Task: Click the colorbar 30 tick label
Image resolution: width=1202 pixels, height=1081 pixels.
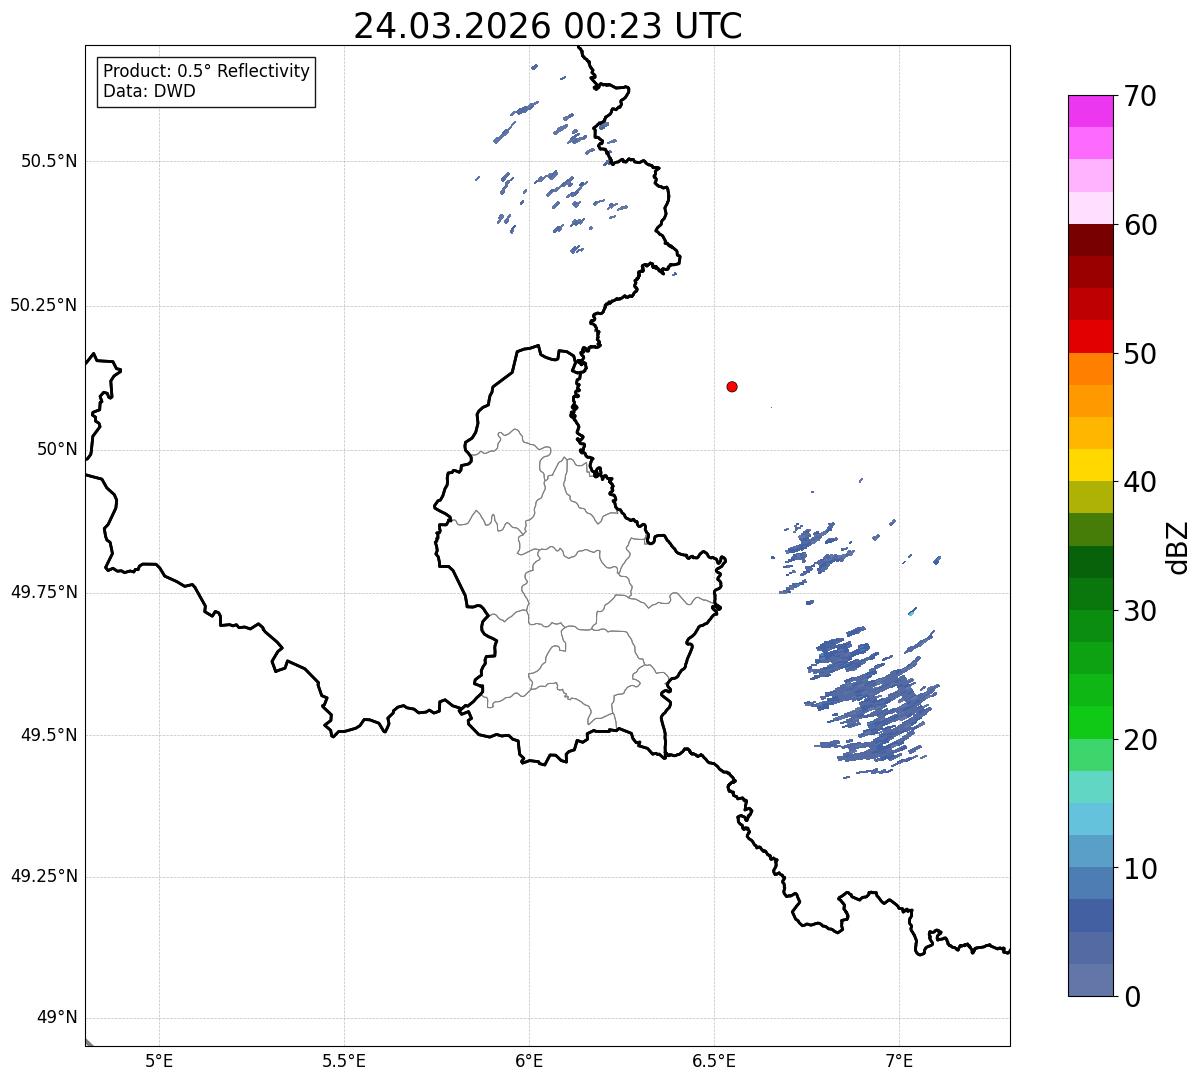Action: coord(1142,610)
